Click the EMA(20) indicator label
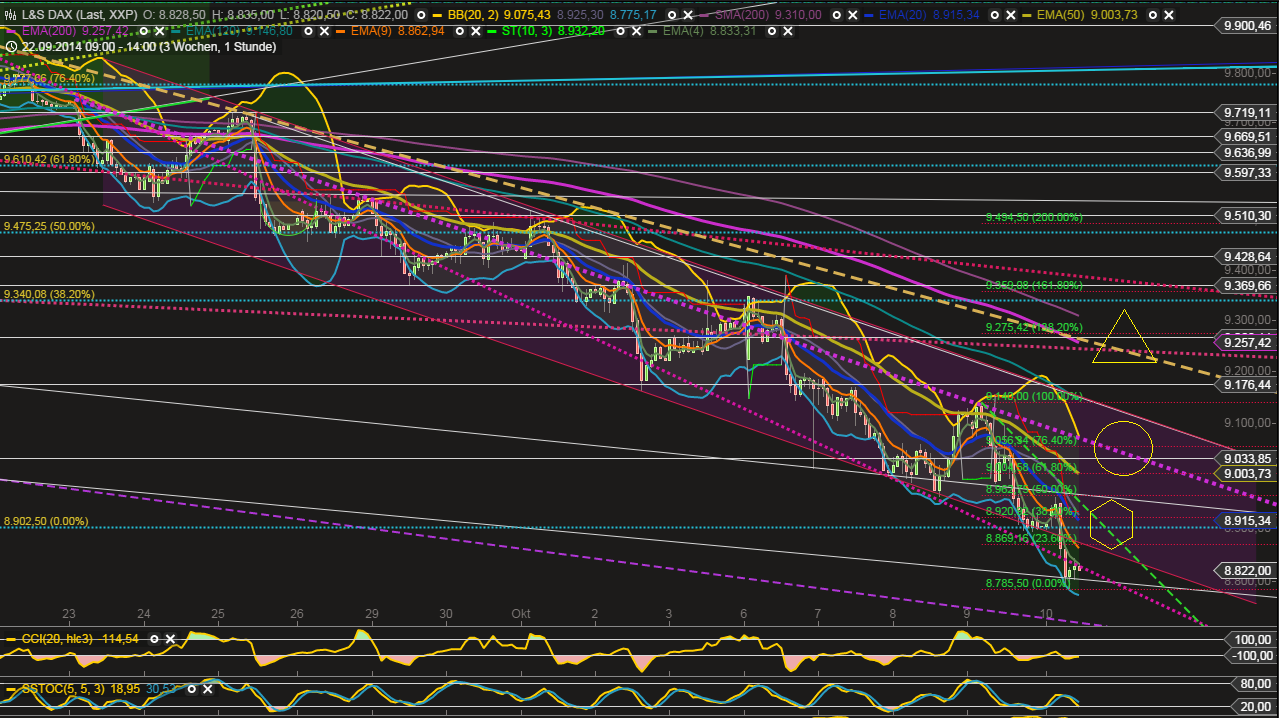Image resolution: width=1279 pixels, height=718 pixels. click(903, 15)
